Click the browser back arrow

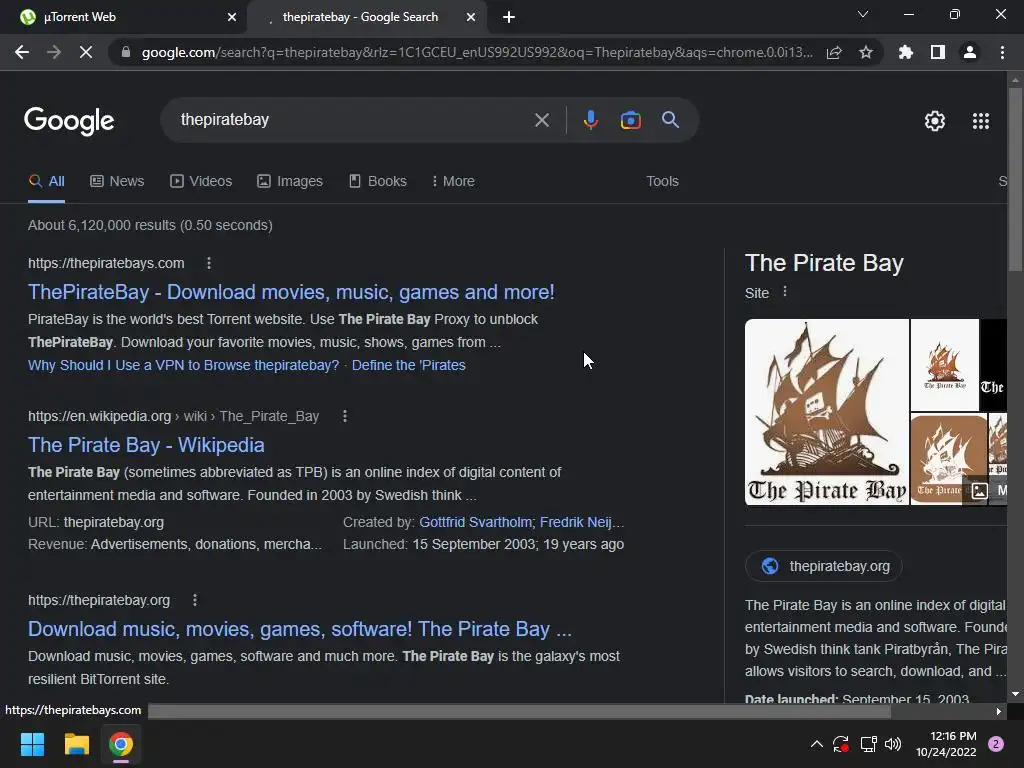point(22,52)
